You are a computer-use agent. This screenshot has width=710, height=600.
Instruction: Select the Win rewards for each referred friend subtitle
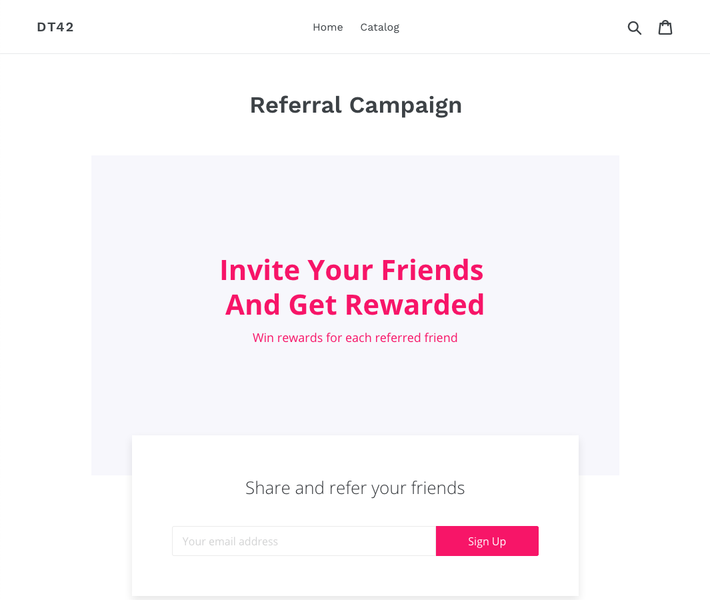coord(355,337)
